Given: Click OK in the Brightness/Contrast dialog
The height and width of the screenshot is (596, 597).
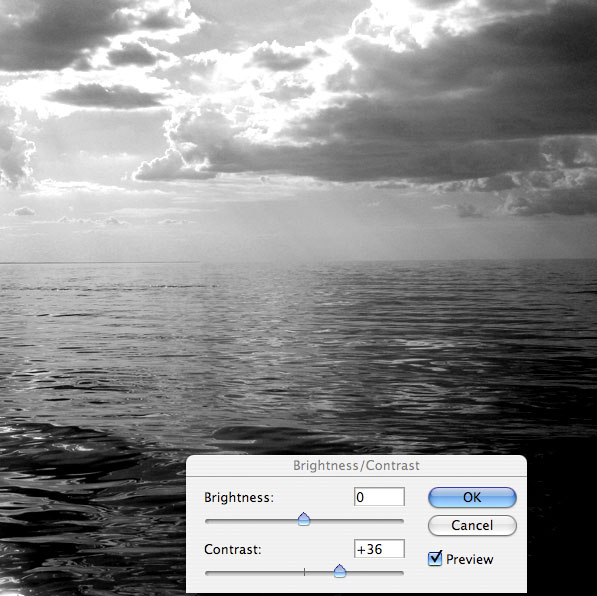Looking at the screenshot, I should (472, 497).
